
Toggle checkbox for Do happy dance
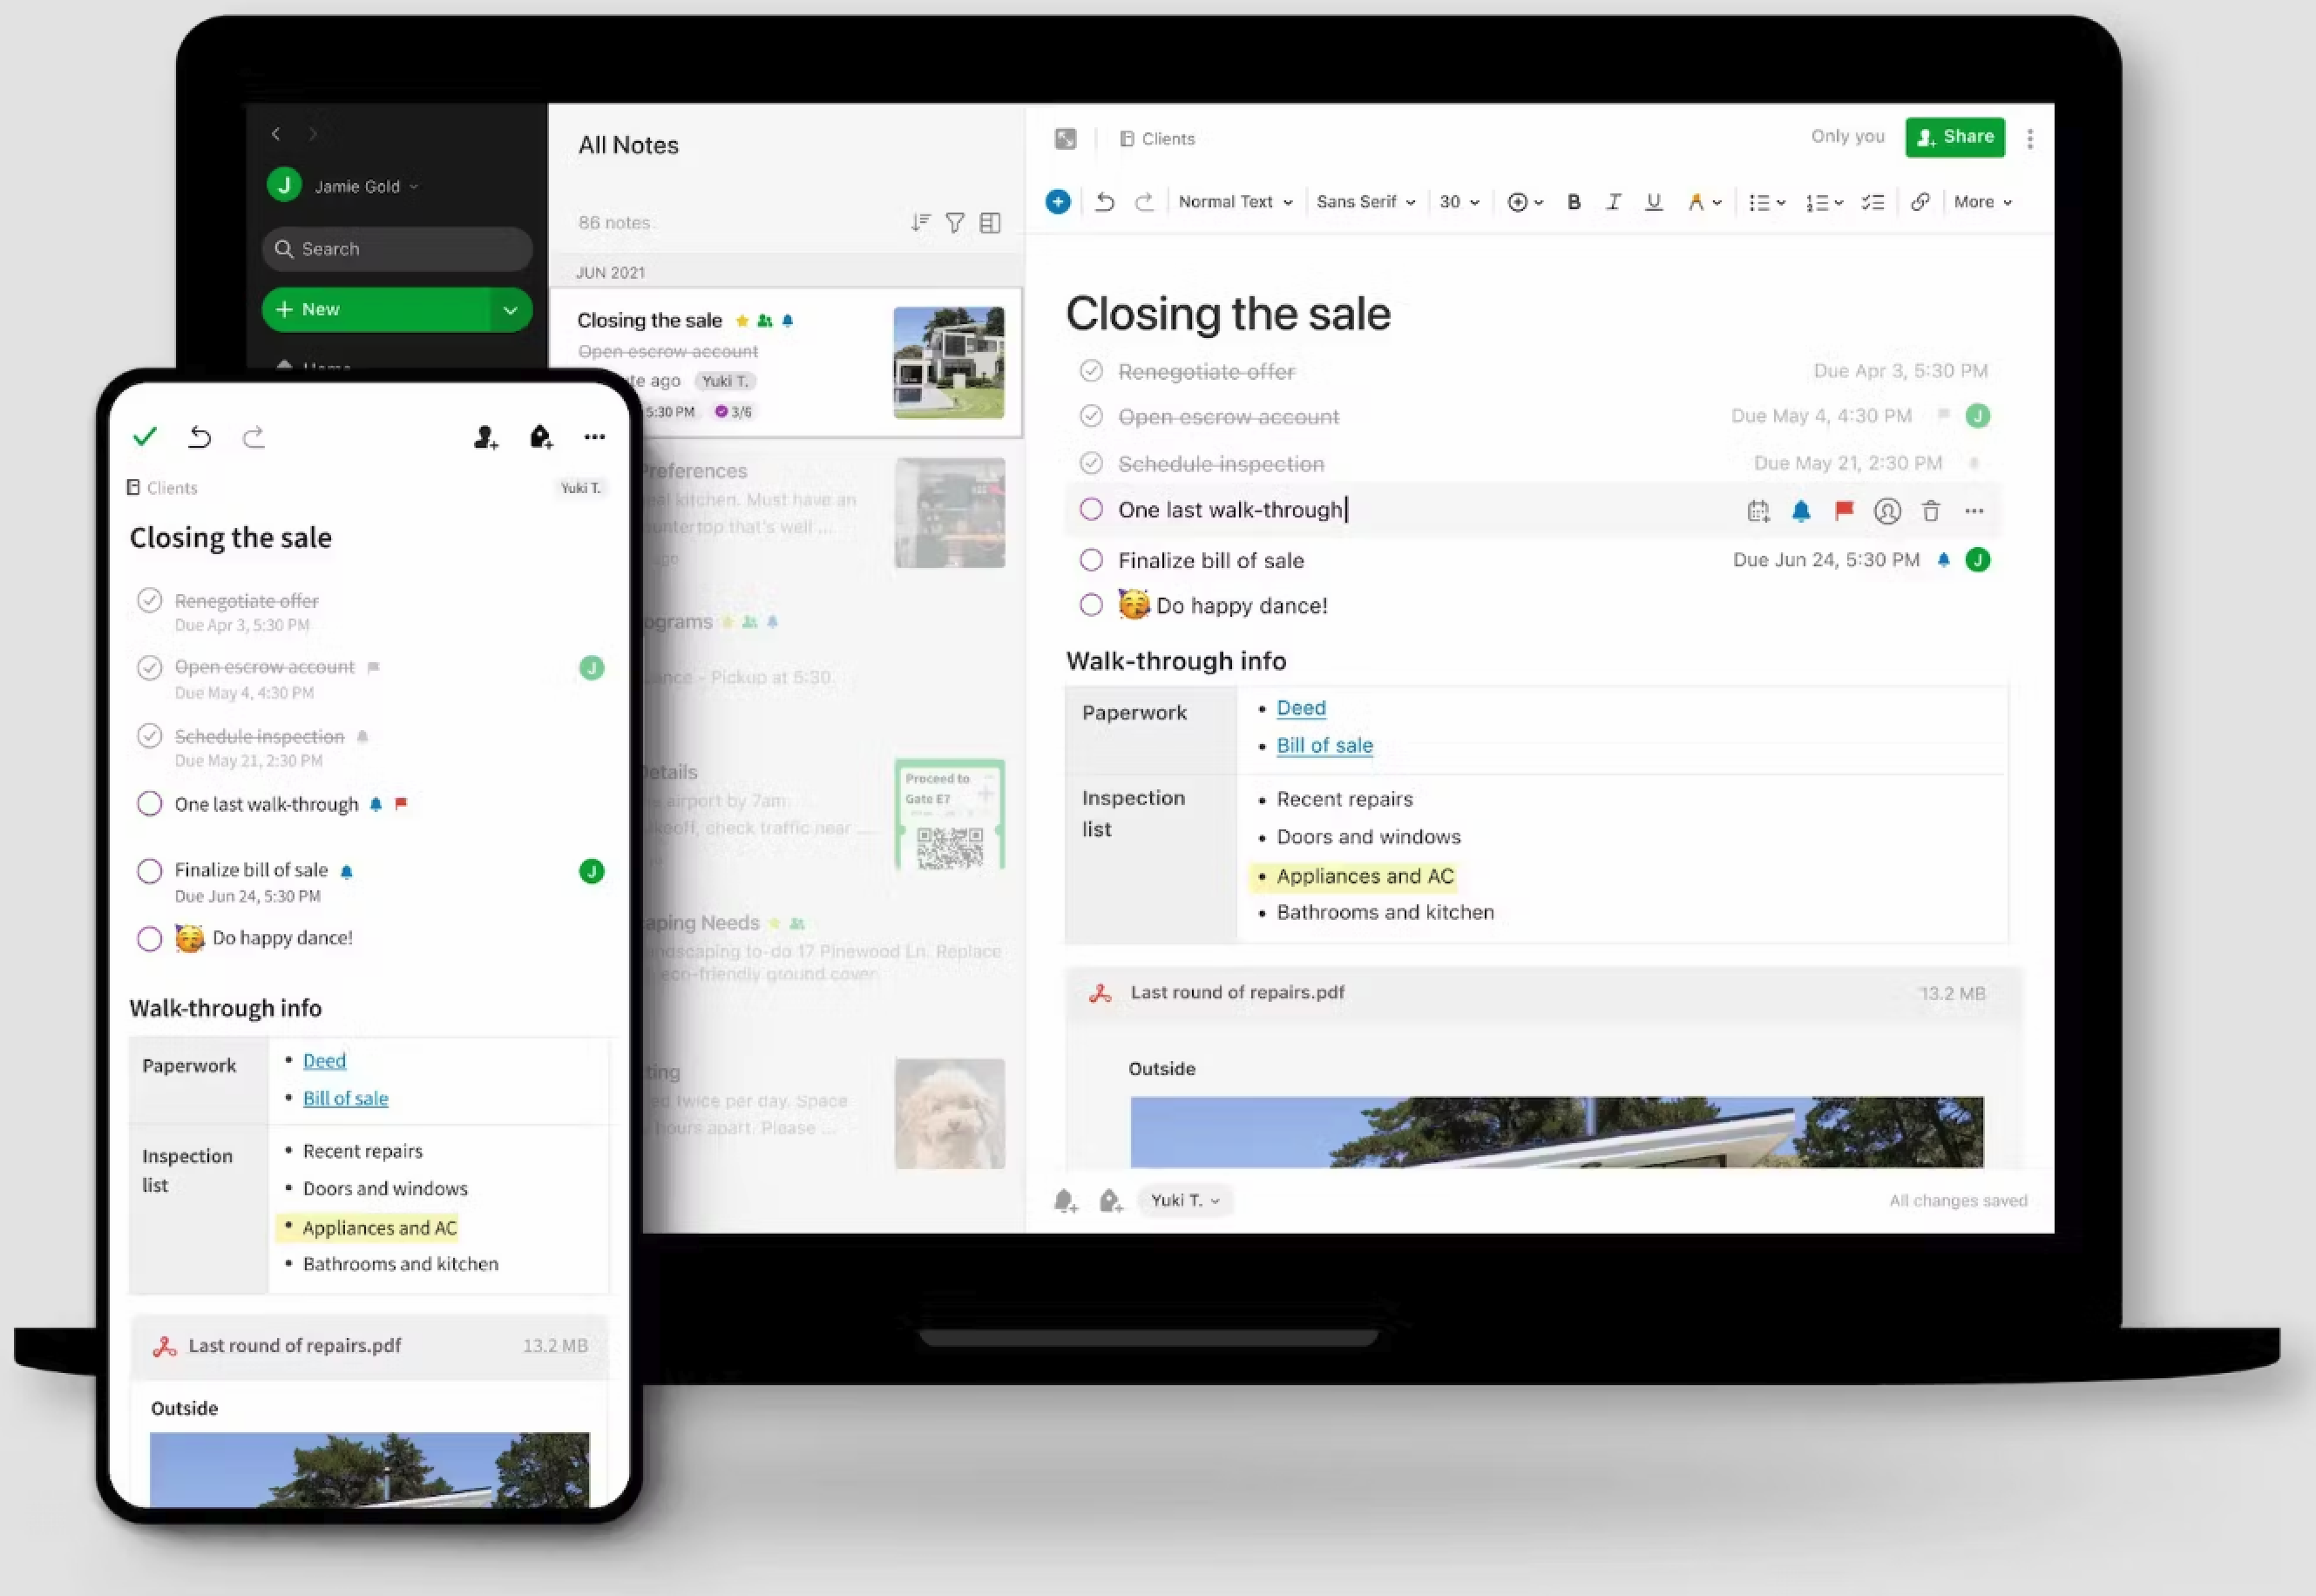point(1091,605)
